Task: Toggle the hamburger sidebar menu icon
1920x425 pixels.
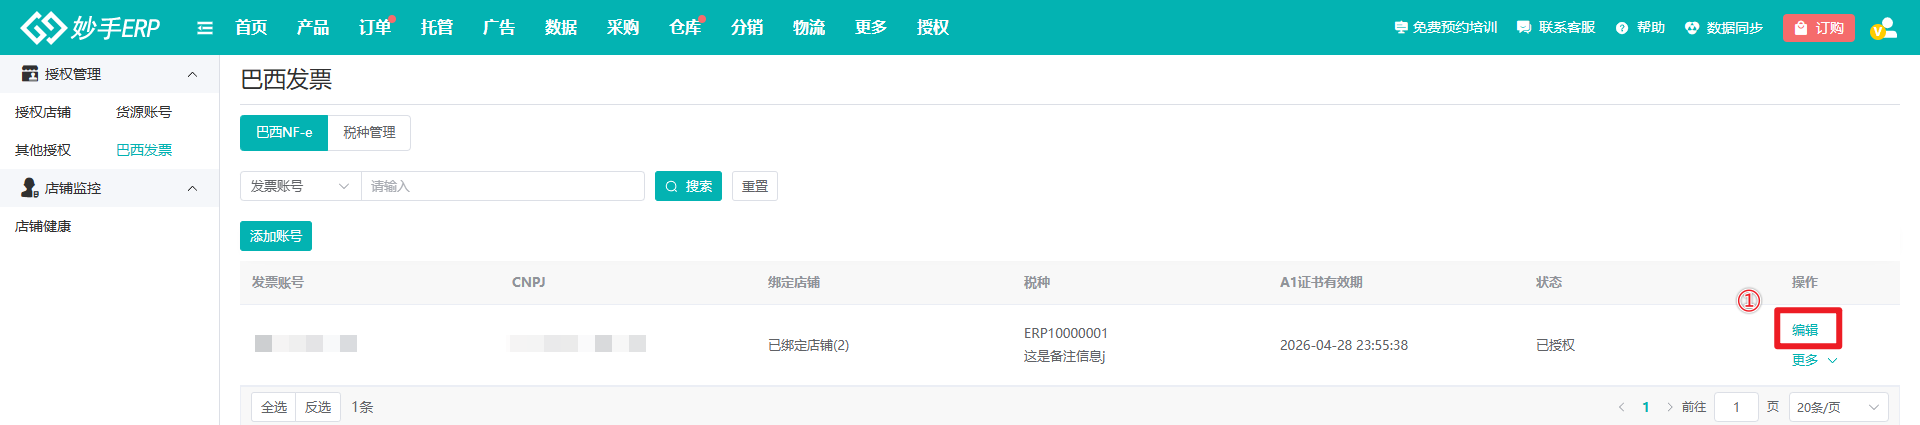Action: tap(205, 28)
